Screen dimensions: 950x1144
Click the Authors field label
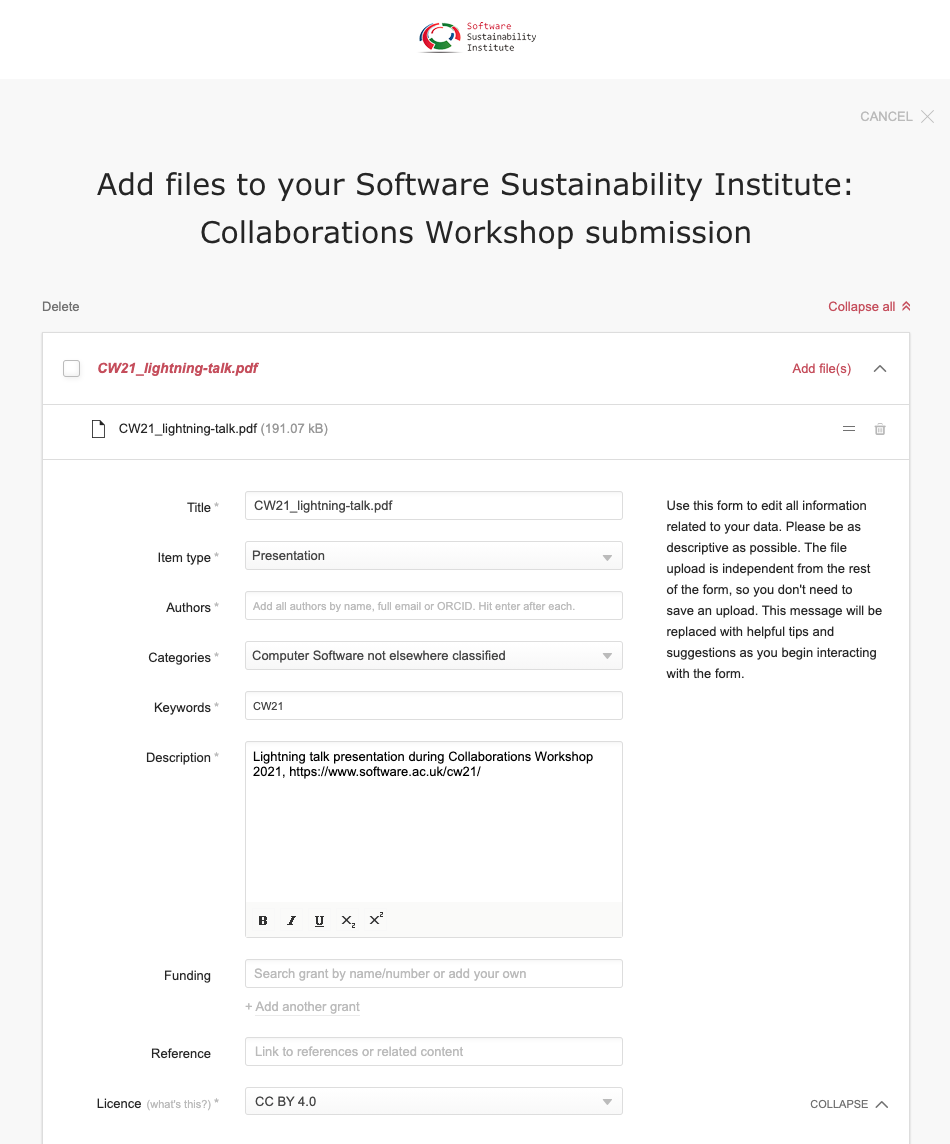pyautogui.click(x=188, y=608)
